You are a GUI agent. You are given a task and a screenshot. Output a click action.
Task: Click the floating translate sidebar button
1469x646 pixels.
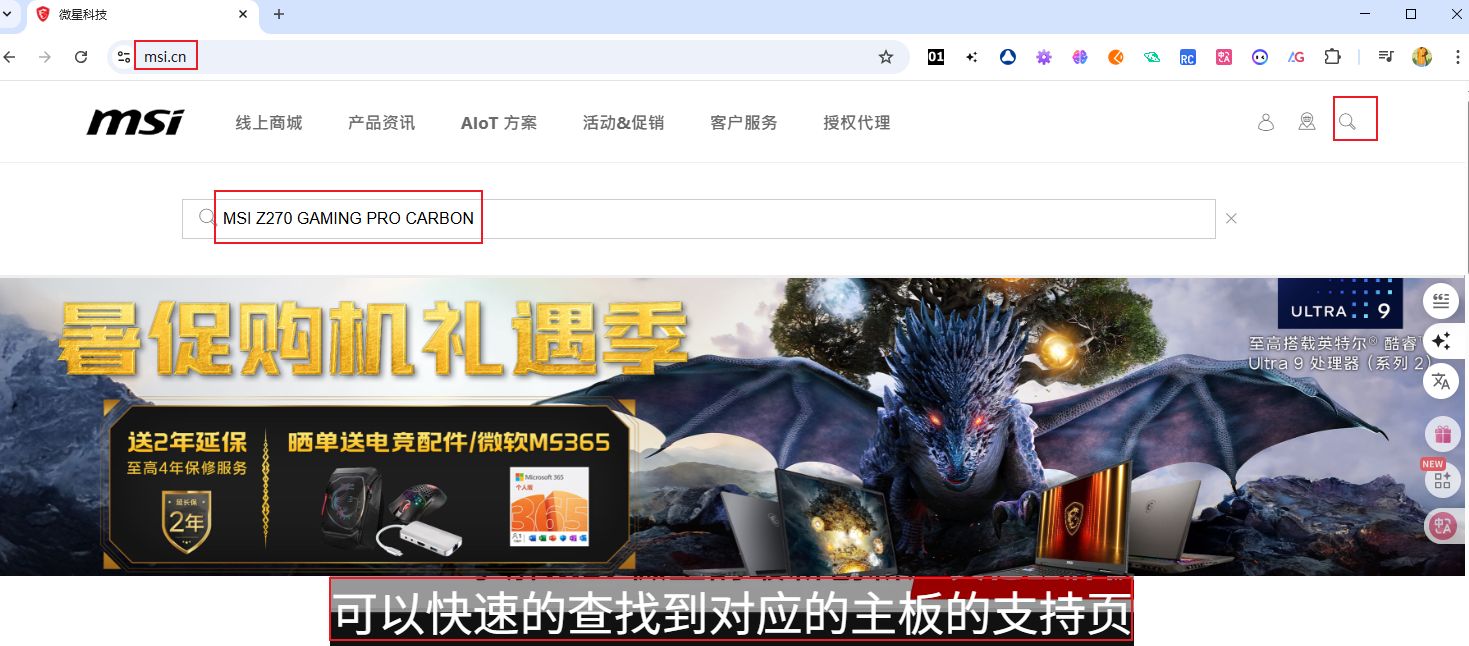(x=1441, y=381)
